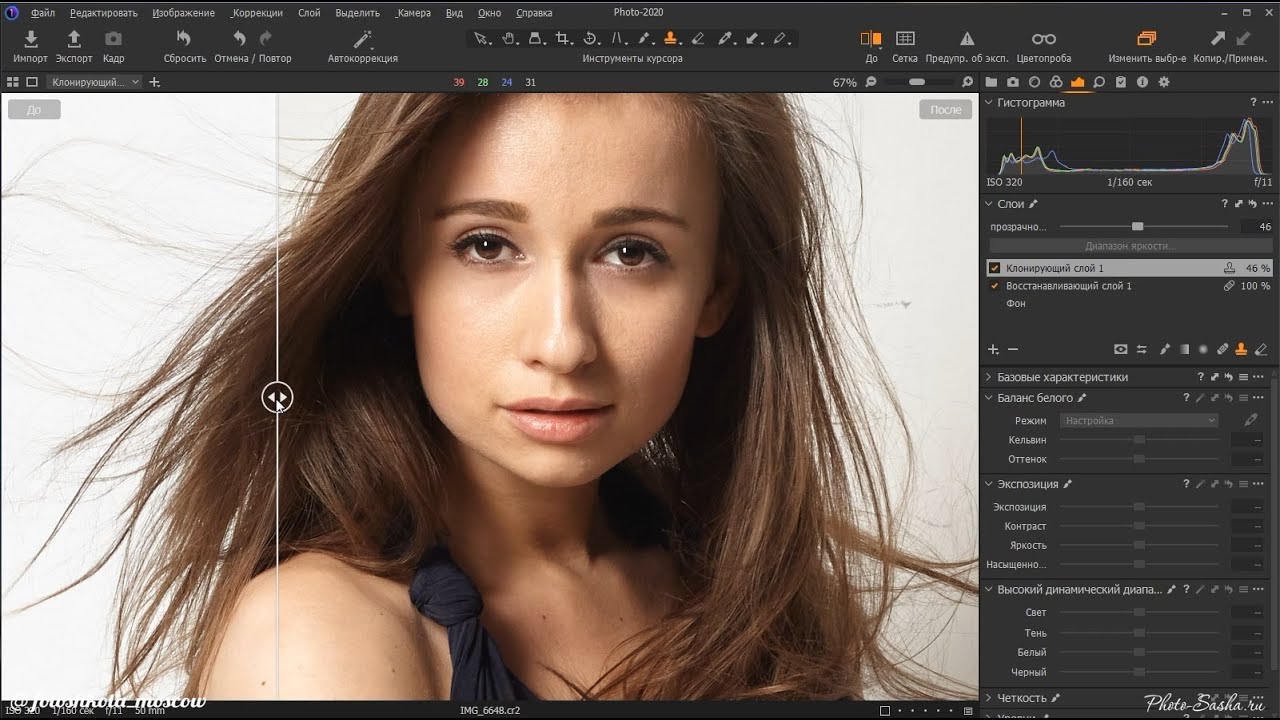This screenshot has width=1280, height=720.
Task: Click the Импорт (Import) icon
Action: [x=30, y=39]
